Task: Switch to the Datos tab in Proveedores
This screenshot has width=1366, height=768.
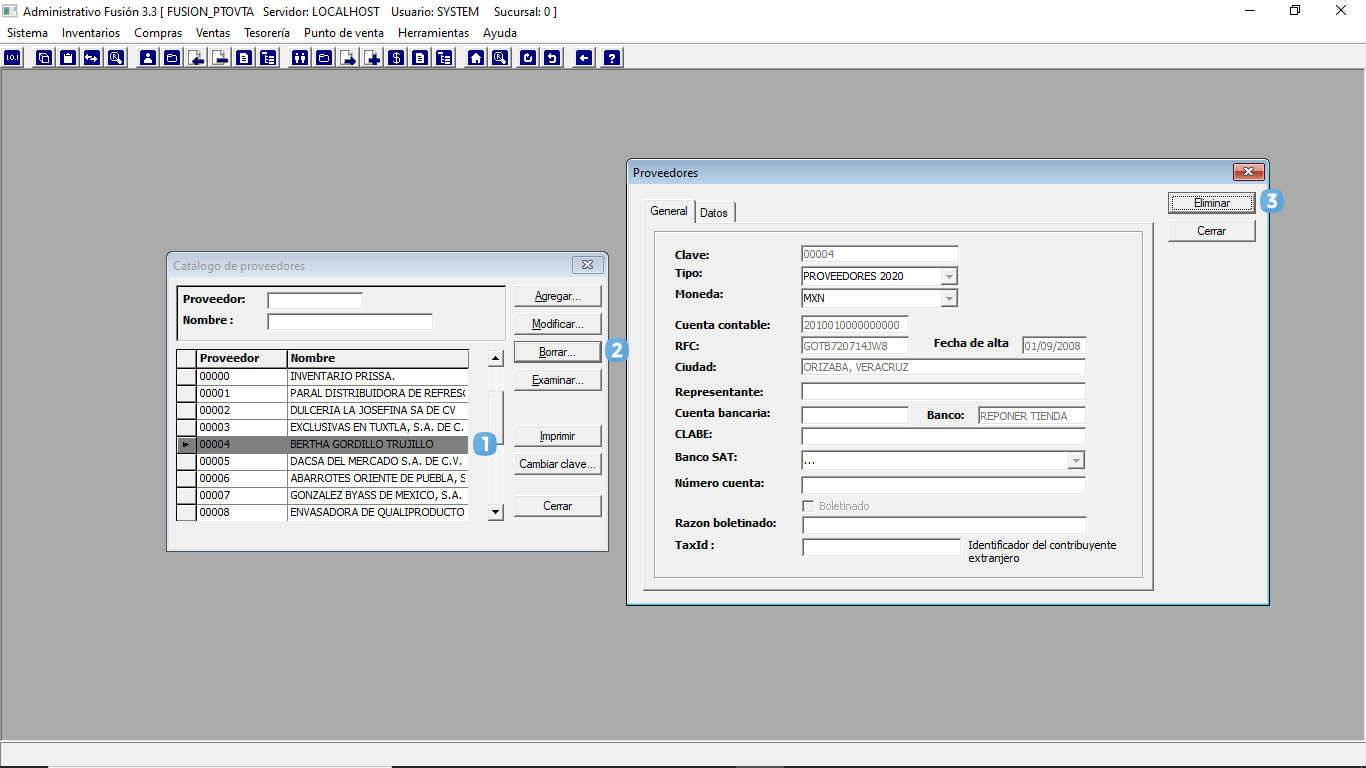Action: pos(714,213)
